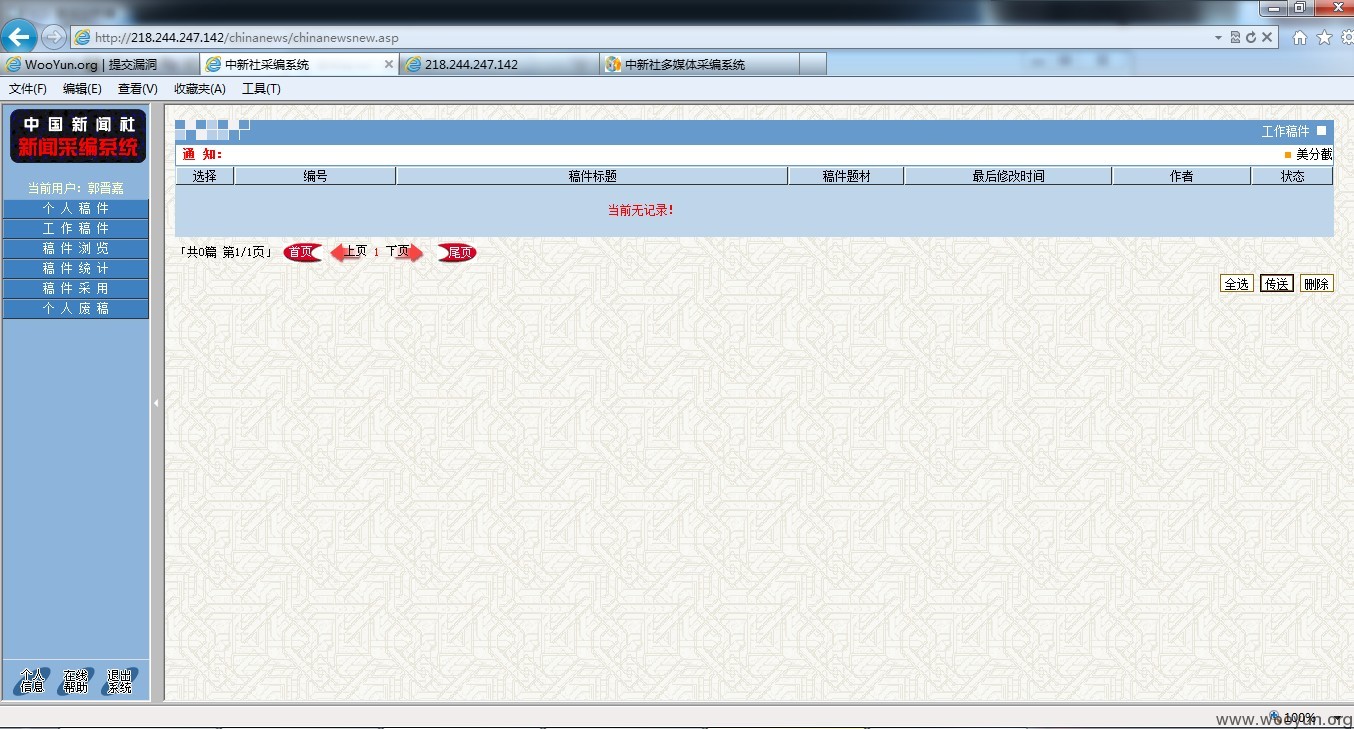Open favorites with the star icon
This screenshot has height=729, width=1354.
[1324, 38]
